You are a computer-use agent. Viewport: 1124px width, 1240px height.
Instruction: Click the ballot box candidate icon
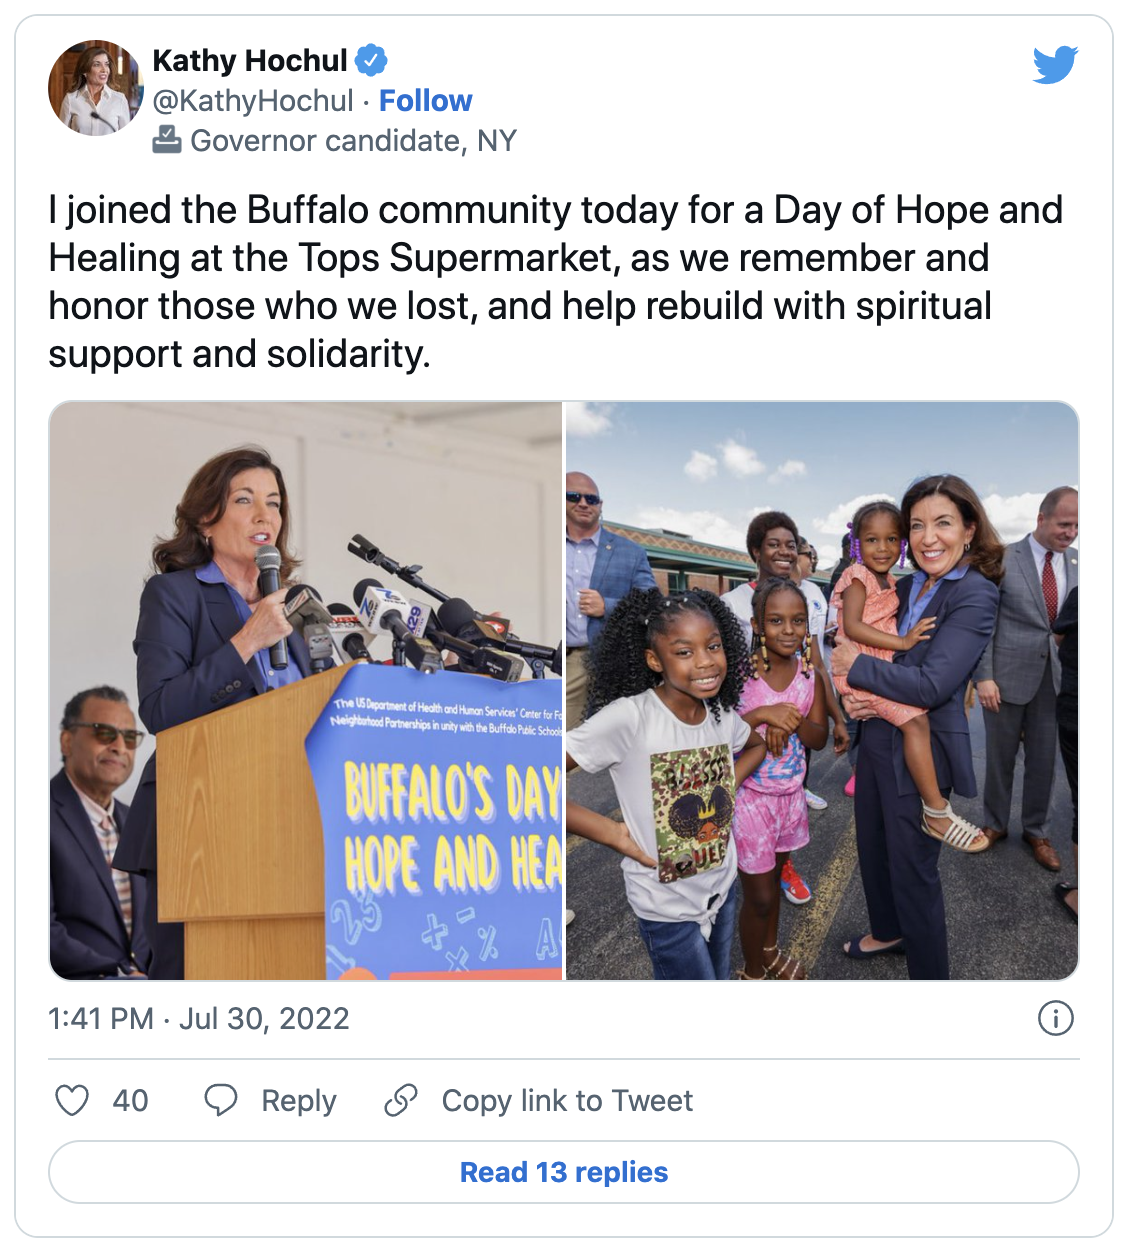click(x=166, y=140)
